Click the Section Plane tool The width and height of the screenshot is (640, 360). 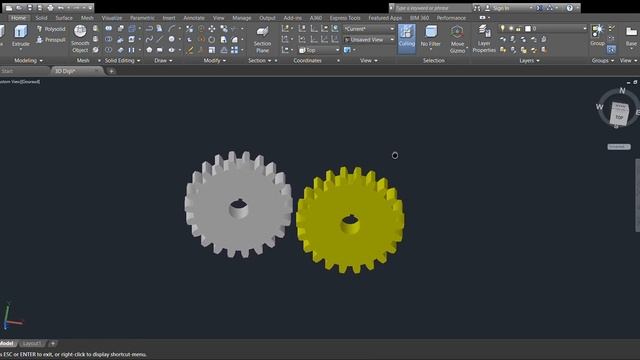point(262,39)
